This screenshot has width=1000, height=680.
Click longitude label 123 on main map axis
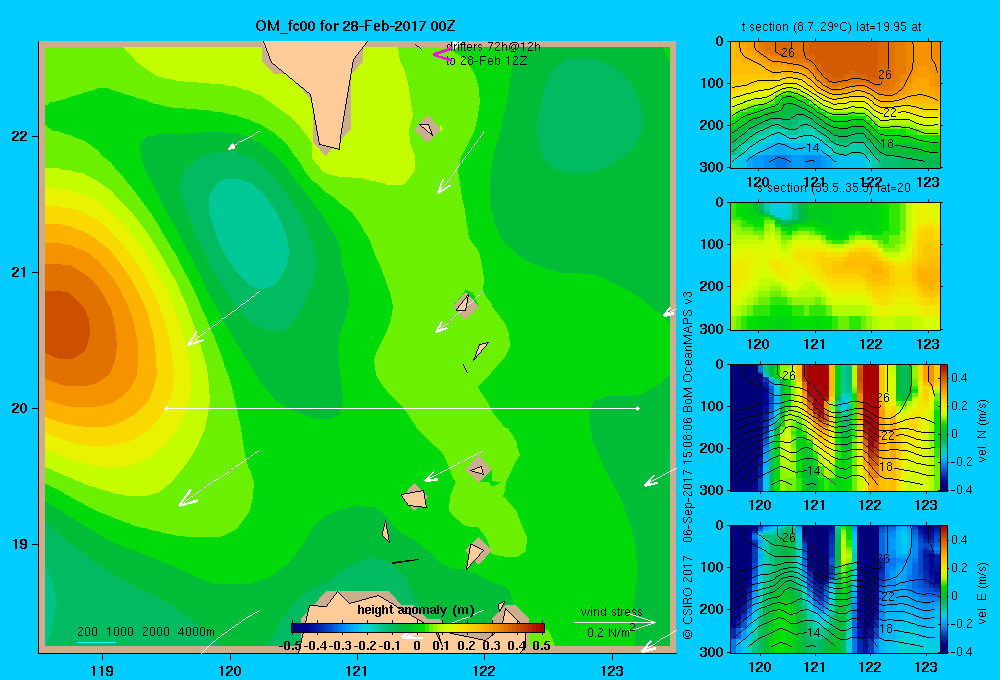612,670
